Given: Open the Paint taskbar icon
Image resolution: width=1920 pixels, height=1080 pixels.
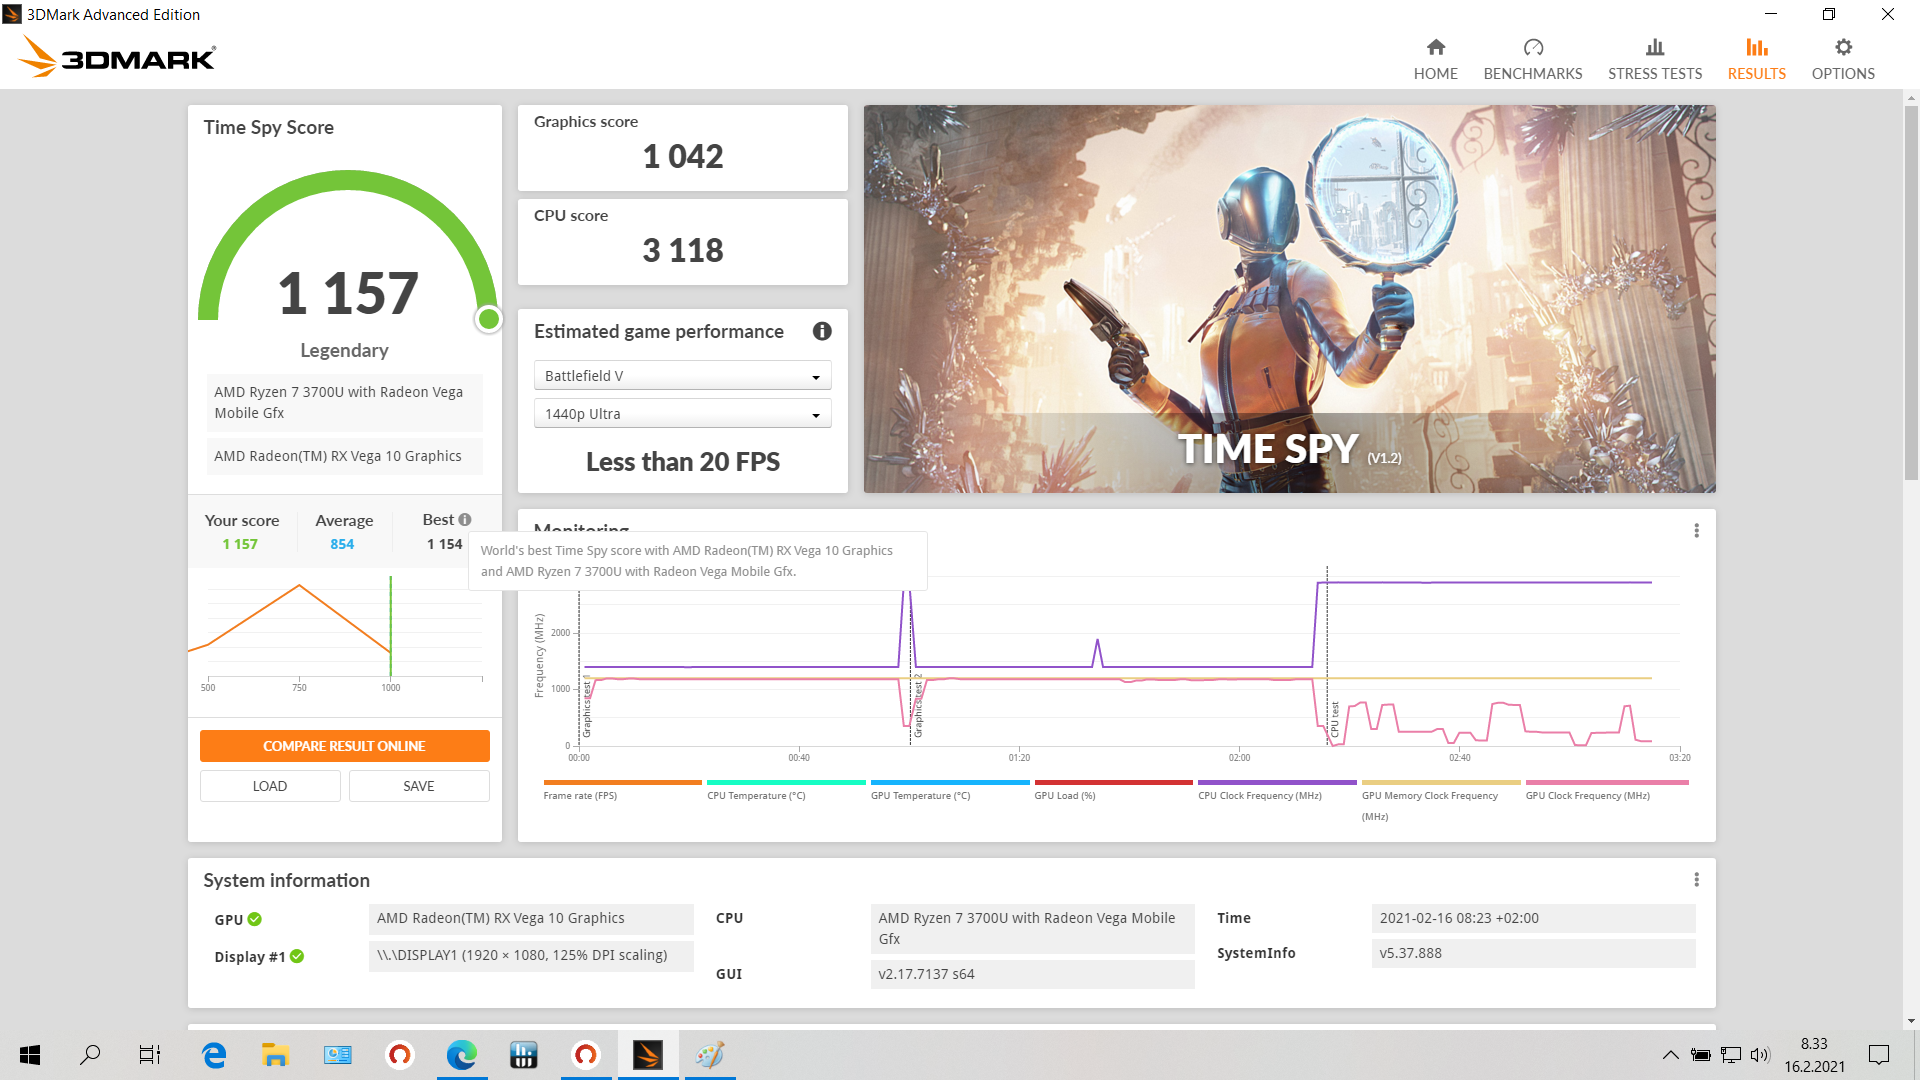Looking at the screenshot, I should (x=710, y=1054).
